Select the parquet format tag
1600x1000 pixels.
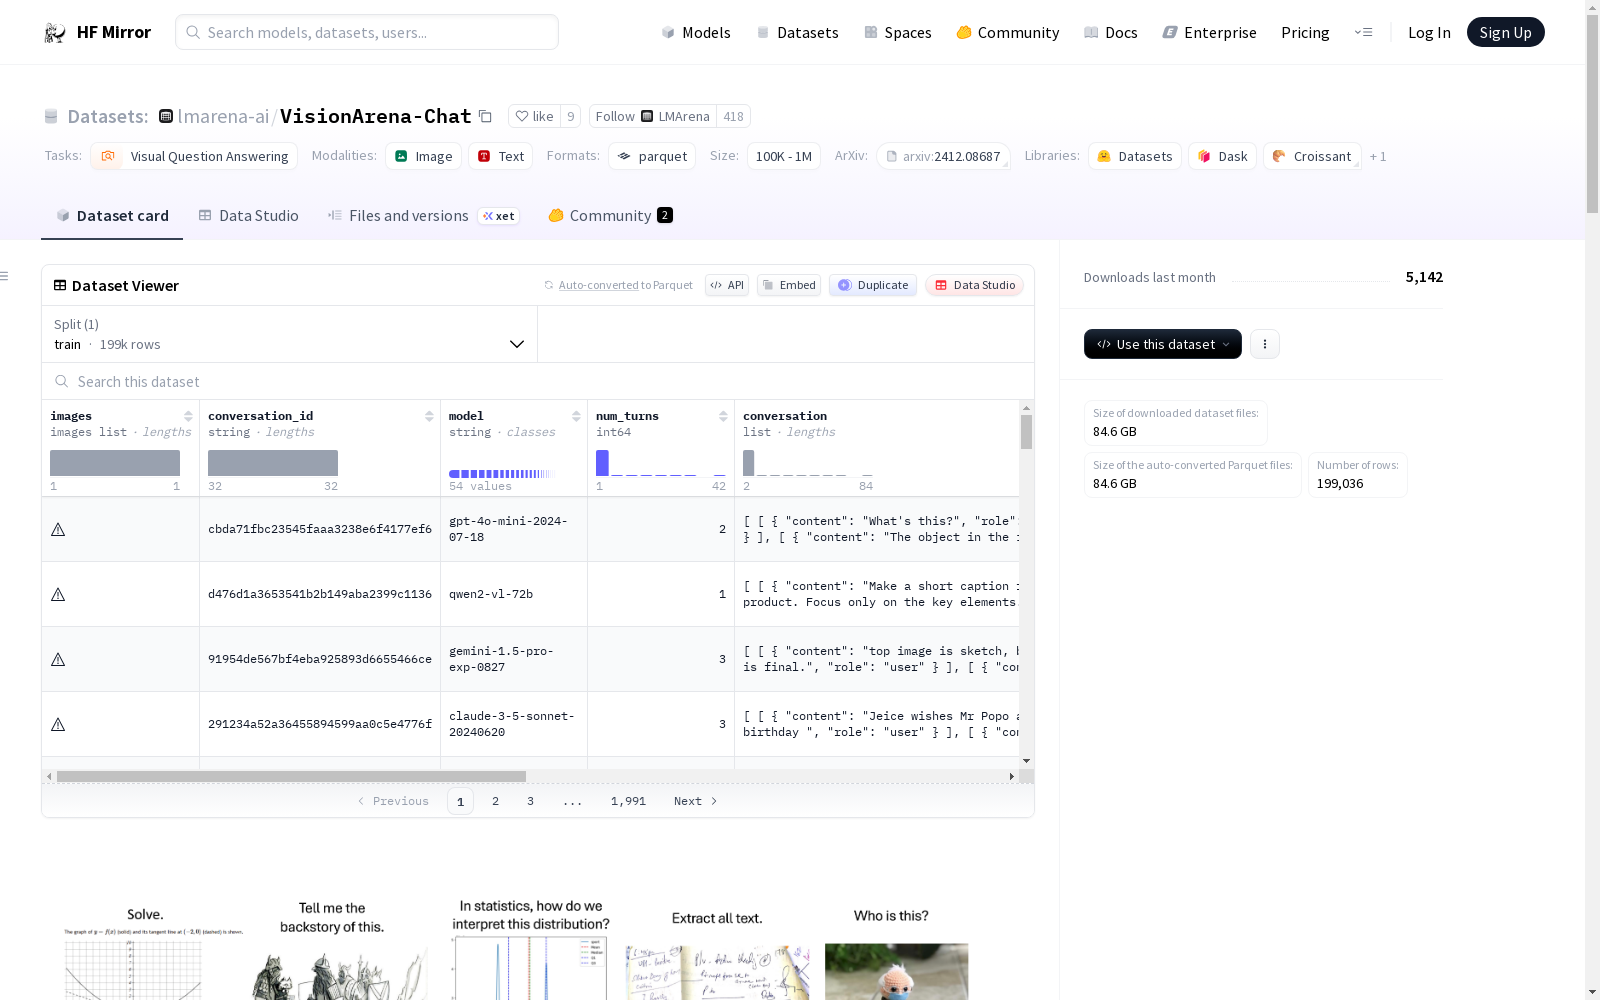coord(652,156)
